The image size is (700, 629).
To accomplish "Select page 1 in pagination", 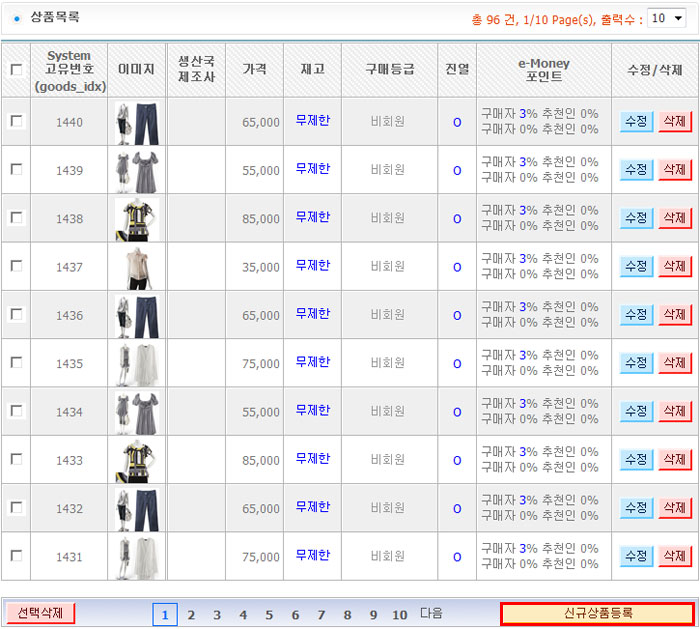I will (165, 615).
